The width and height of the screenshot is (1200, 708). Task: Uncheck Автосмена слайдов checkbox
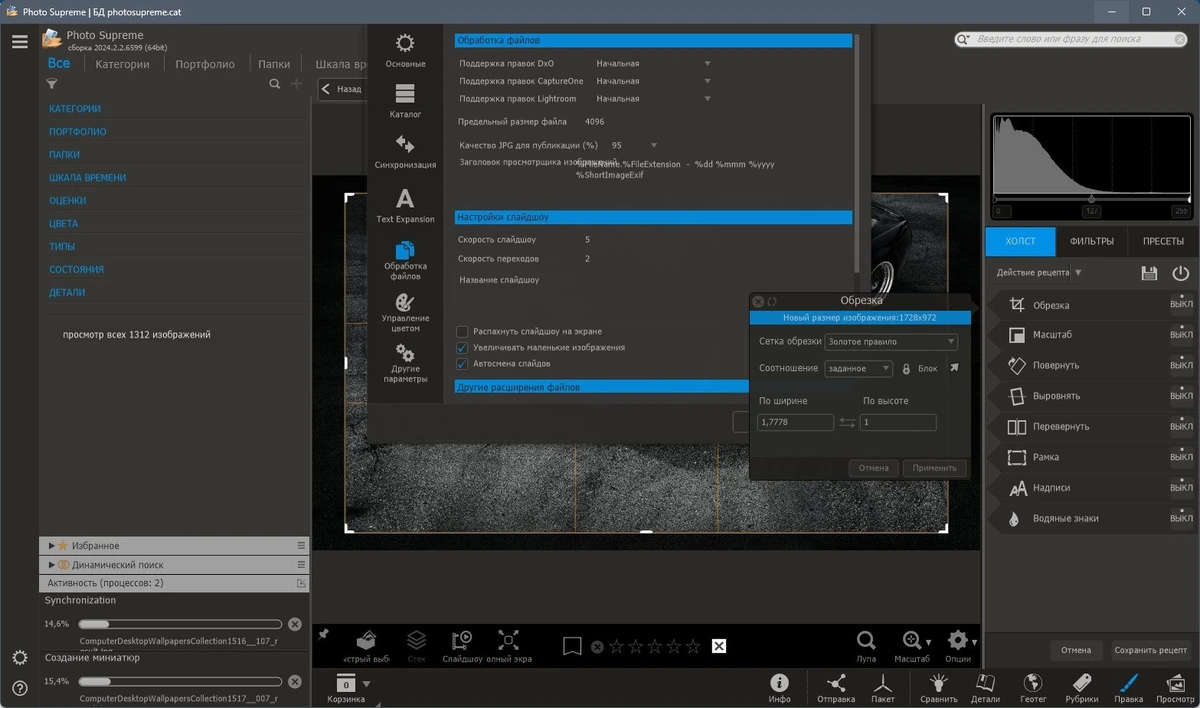pyautogui.click(x=462, y=364)
